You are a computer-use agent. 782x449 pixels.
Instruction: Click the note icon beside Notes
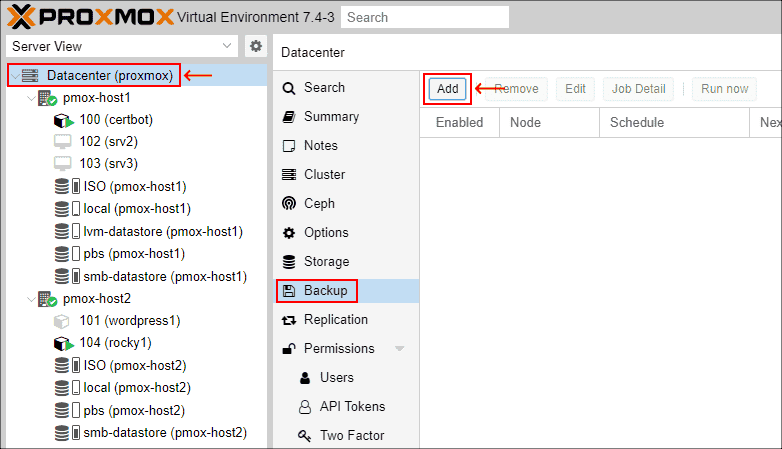[x=289, y=146]
